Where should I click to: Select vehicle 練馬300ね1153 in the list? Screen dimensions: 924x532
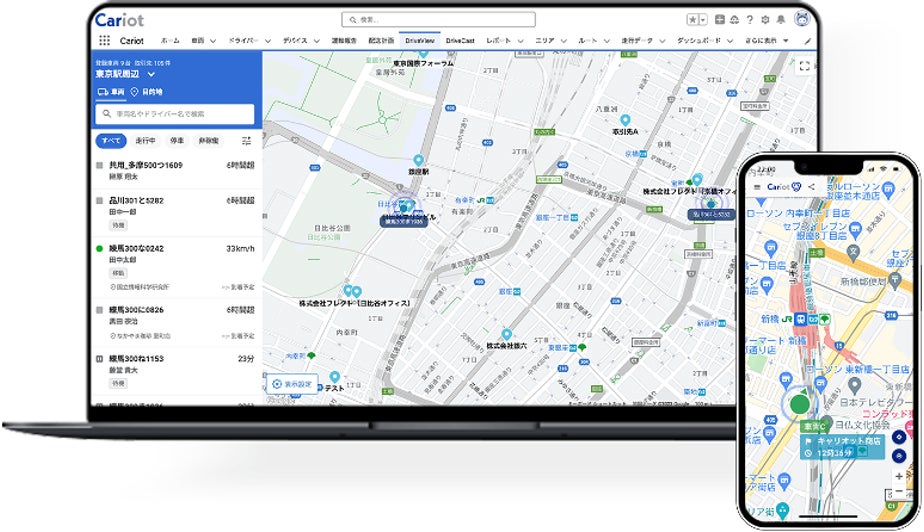point(176,371)
